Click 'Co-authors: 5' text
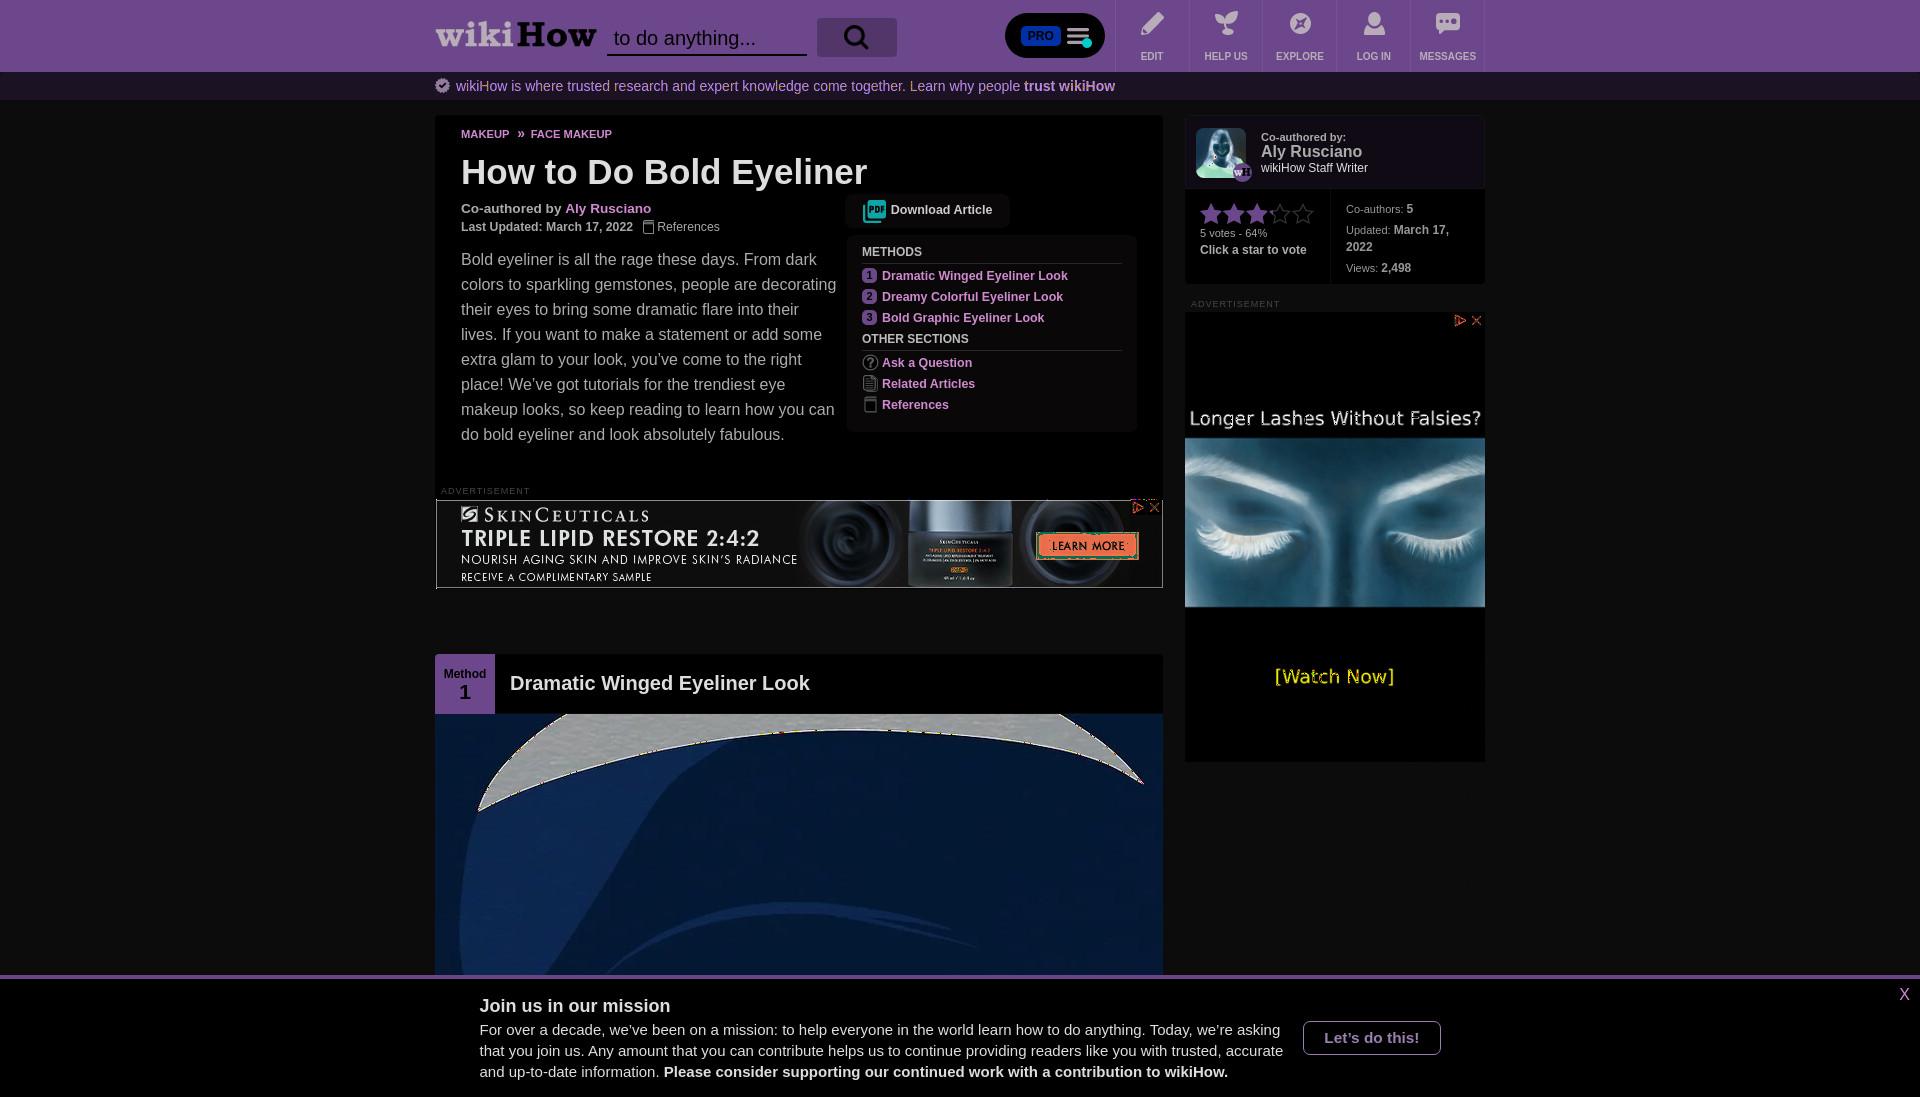The image size is (1920, 1097). [1379, 209]
